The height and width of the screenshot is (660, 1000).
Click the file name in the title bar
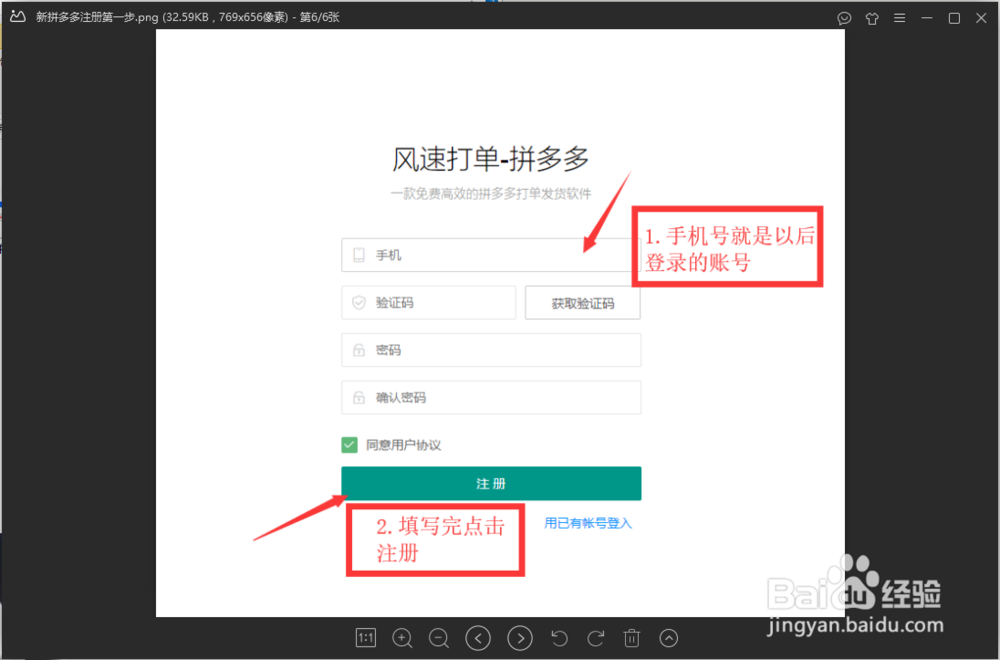pos(97,17)
